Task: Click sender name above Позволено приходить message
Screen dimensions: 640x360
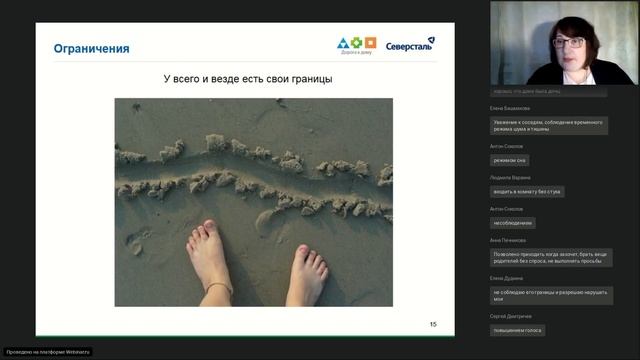Action: tap(508, 240)
